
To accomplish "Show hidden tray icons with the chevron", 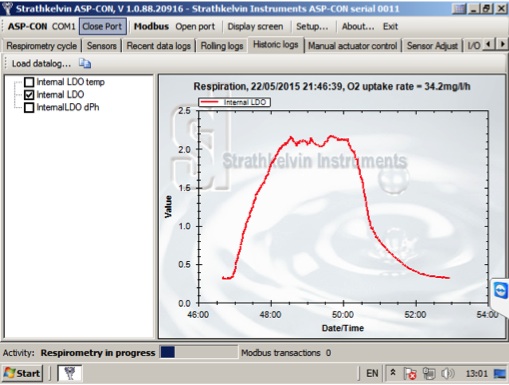I will (x=393, y=373).
